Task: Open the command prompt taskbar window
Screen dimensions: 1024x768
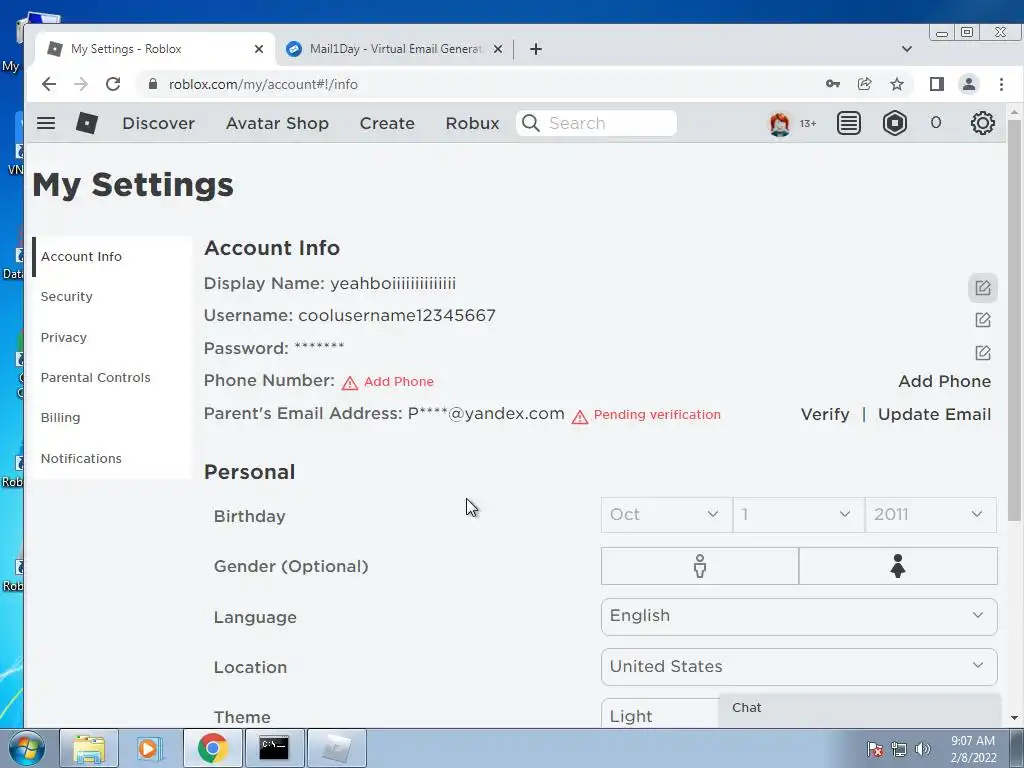Action: coord(274,748)
